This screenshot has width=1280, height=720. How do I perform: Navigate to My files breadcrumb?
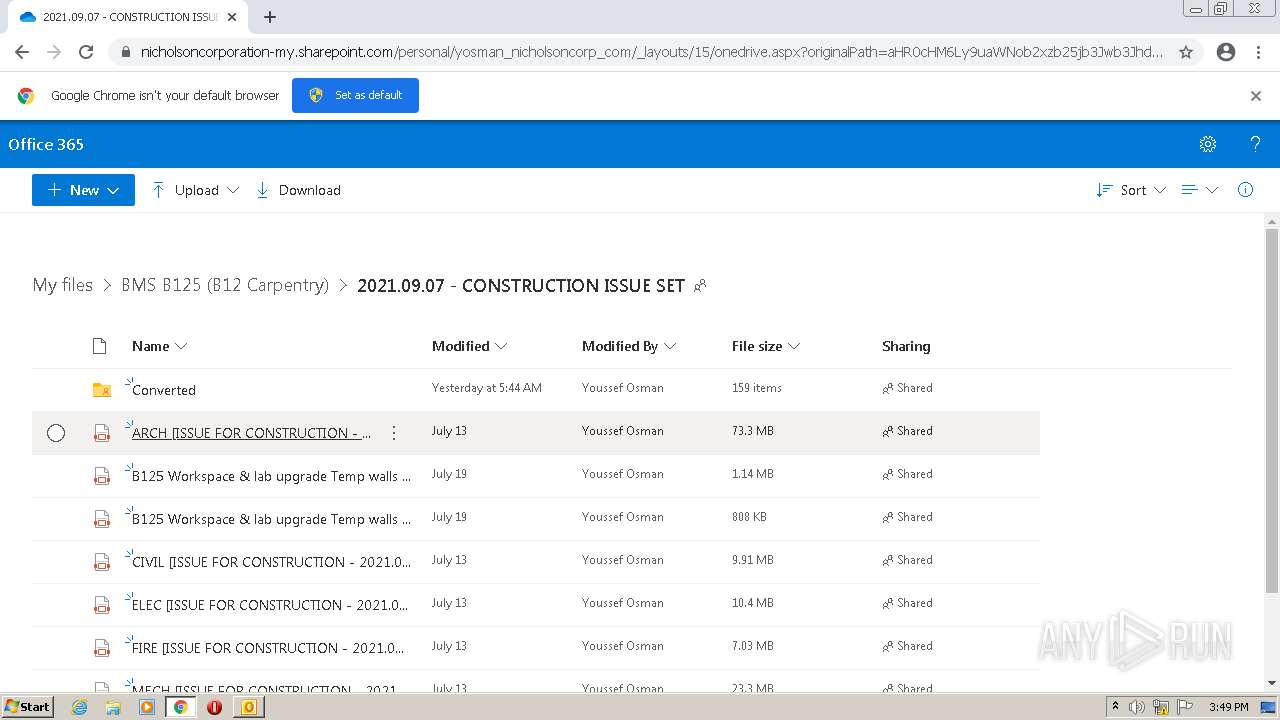[x=62, y=285]
